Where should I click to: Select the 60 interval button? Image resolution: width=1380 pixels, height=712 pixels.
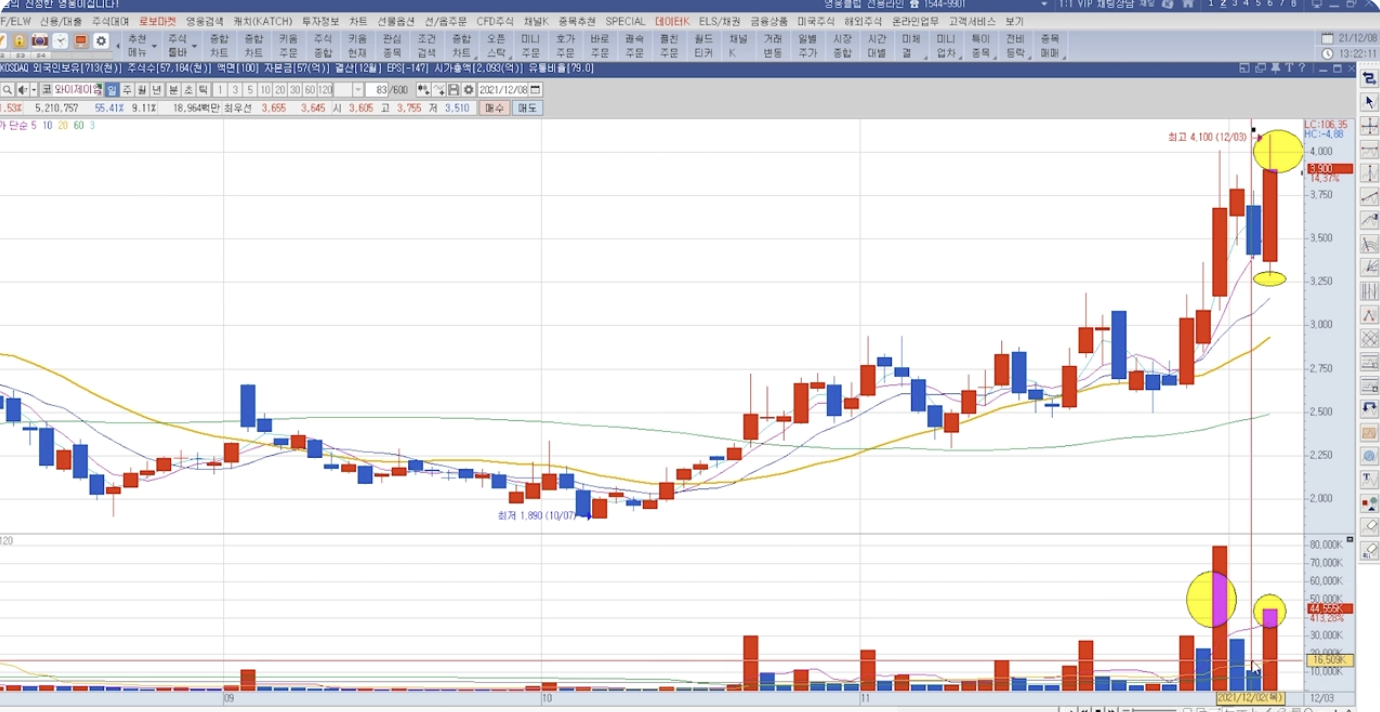click(310, 90)
